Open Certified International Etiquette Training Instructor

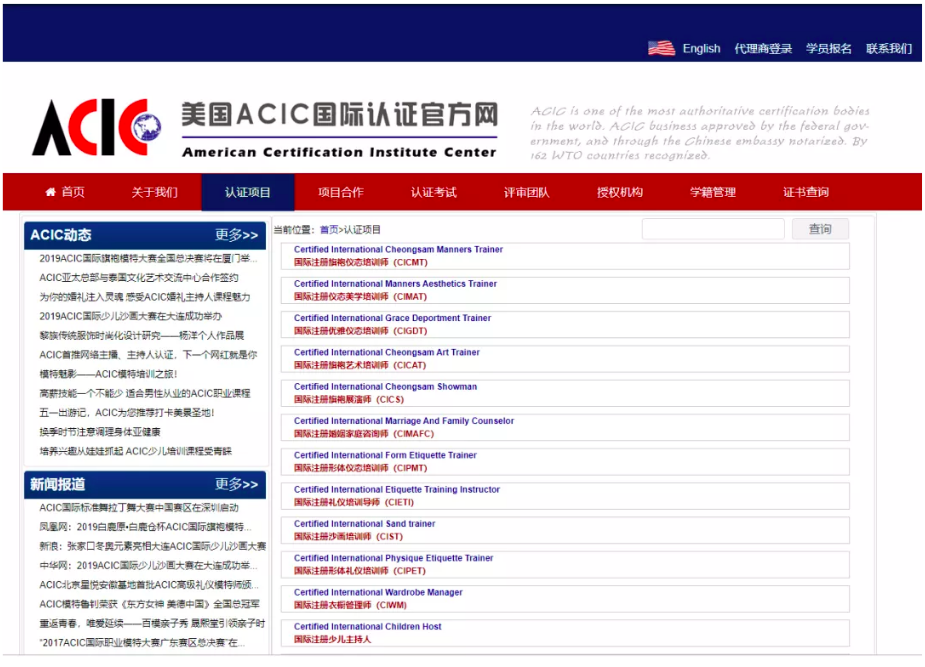[x=397, y=489]
